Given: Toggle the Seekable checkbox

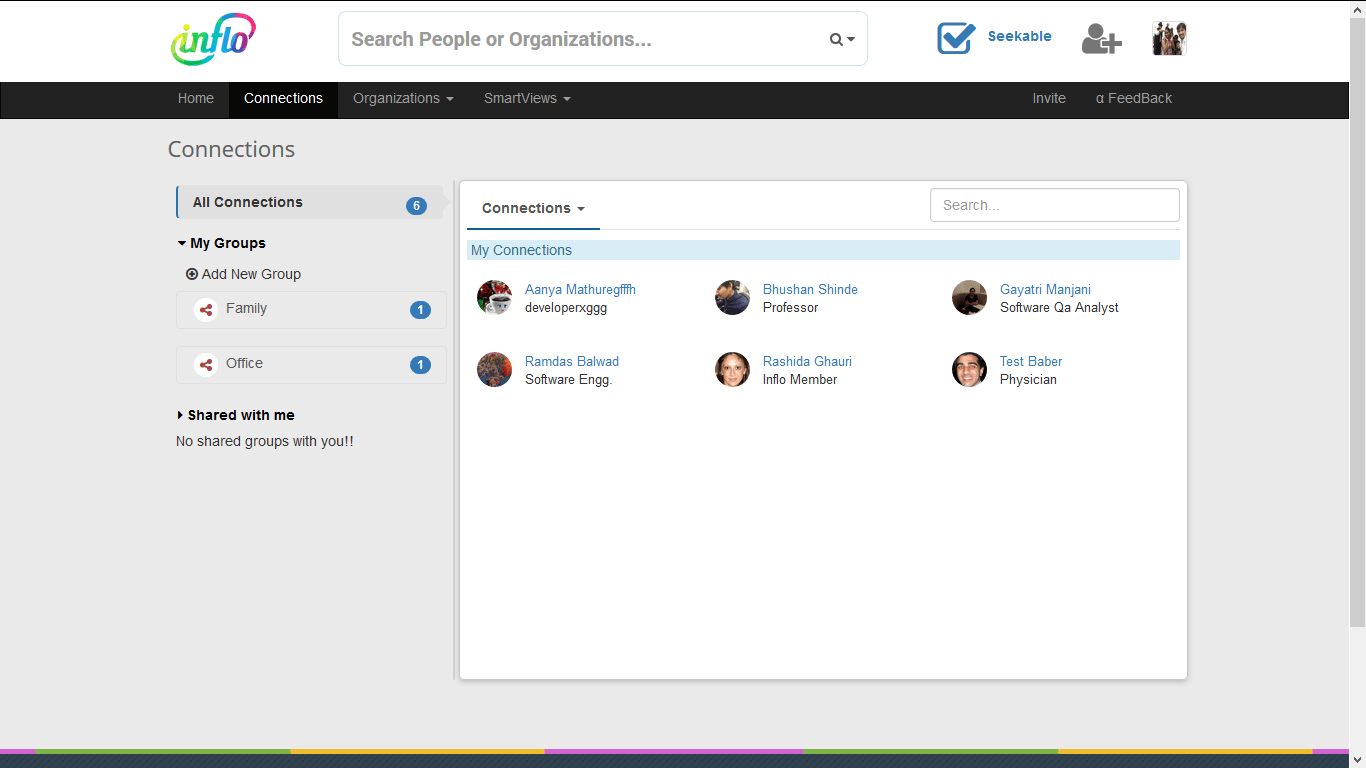Looking at the screenshot, I should pos(956,38).
